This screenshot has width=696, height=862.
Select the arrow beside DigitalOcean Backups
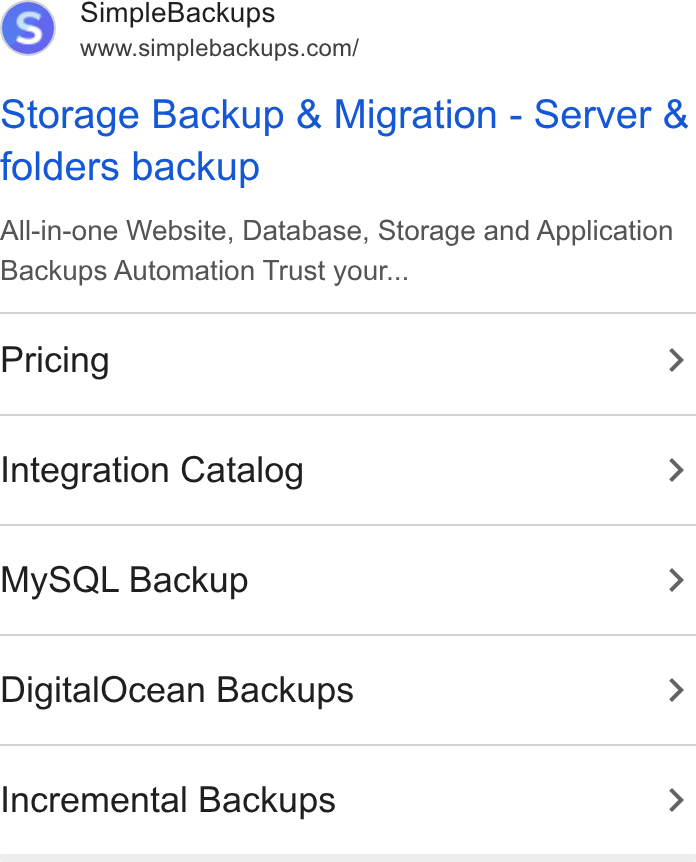click(676, 690)
